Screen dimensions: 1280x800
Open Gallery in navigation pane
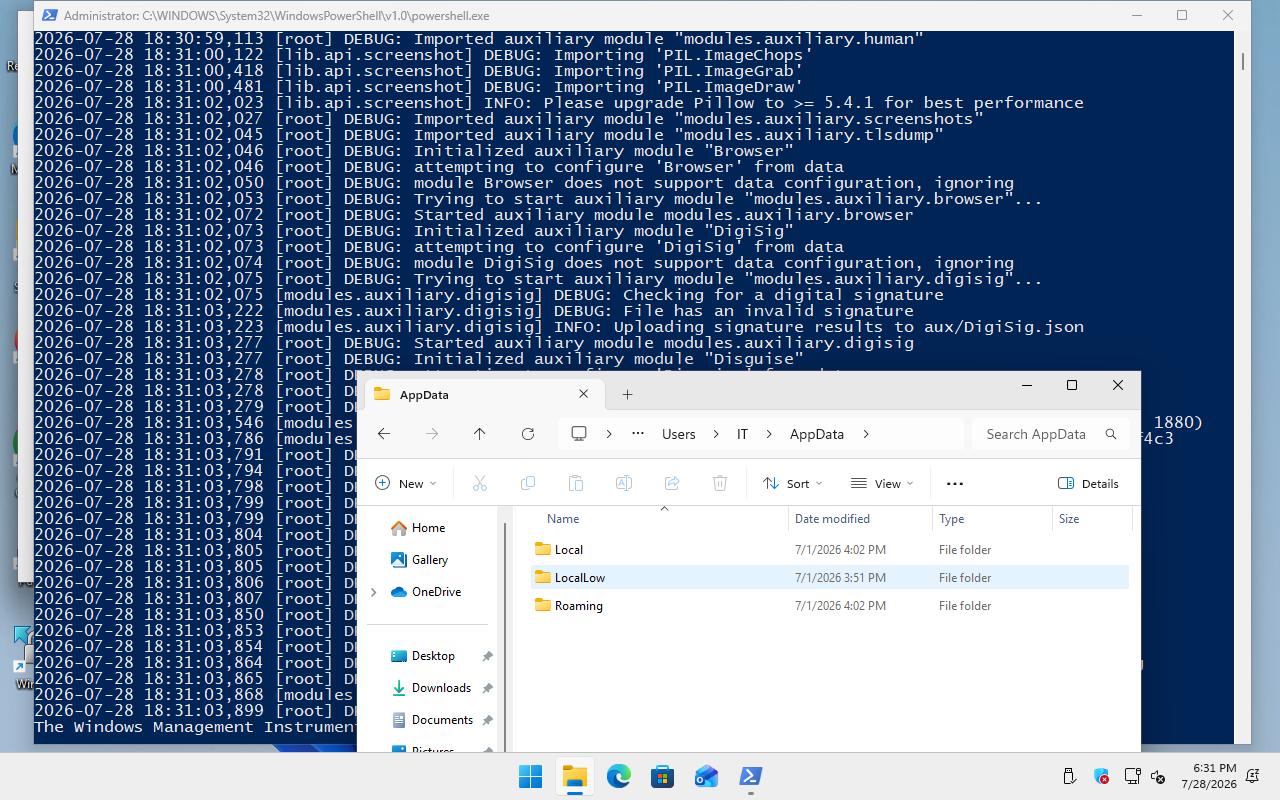click(430, 560)
